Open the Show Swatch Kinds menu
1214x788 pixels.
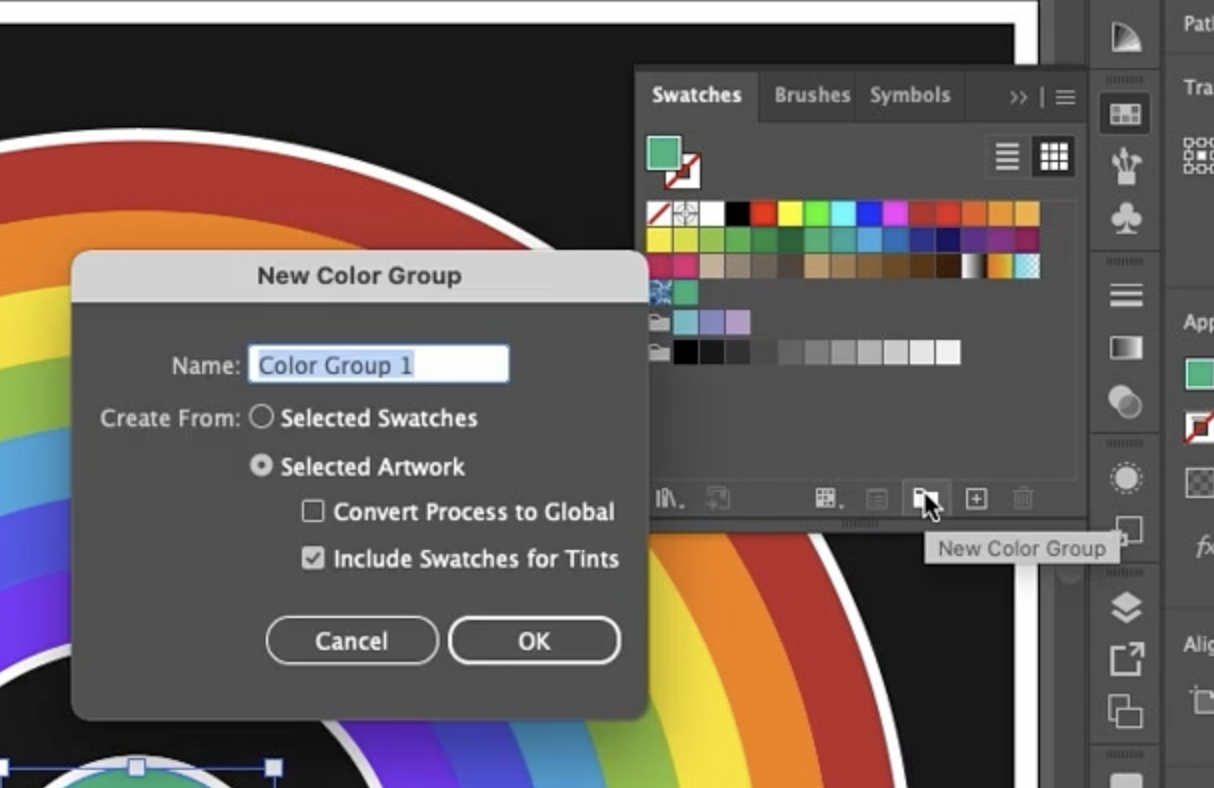pos(828,498)
